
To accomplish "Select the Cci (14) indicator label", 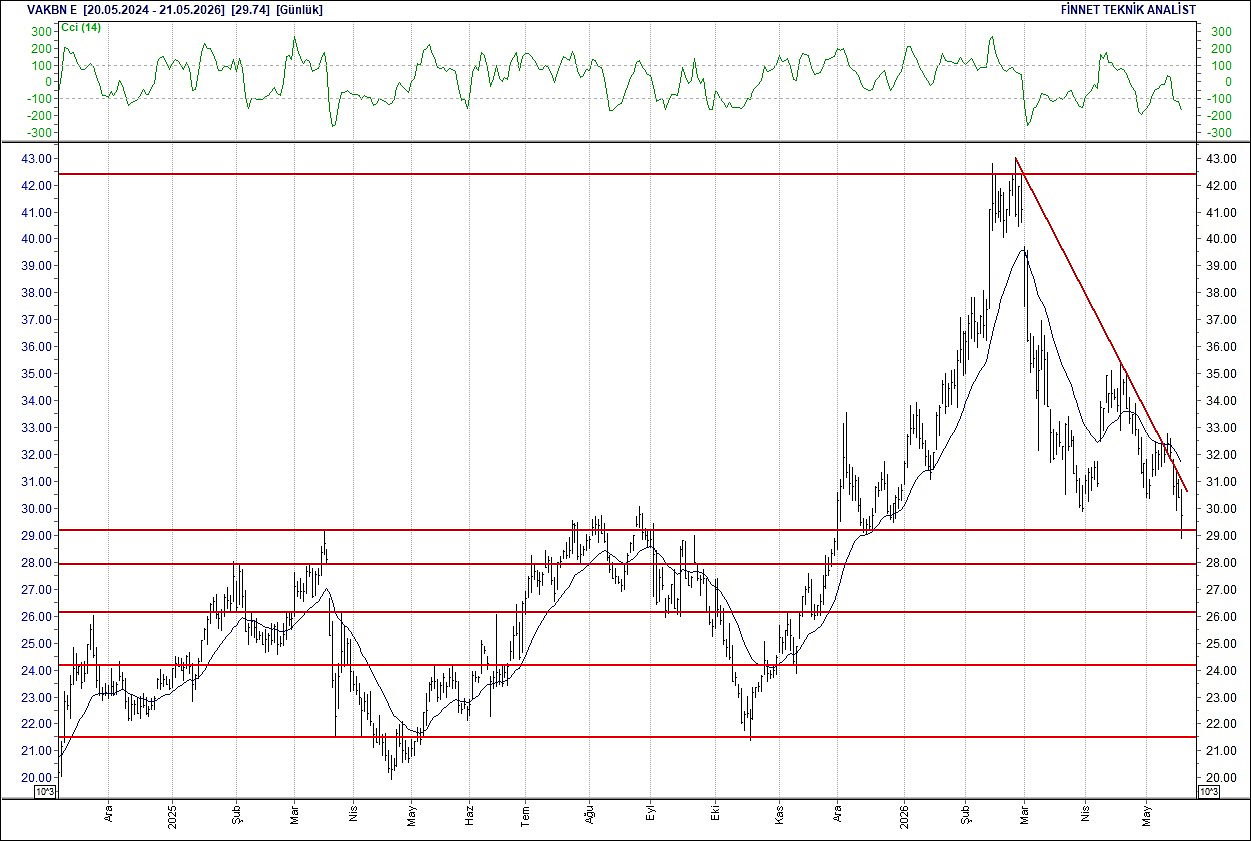I will point(81,27).
